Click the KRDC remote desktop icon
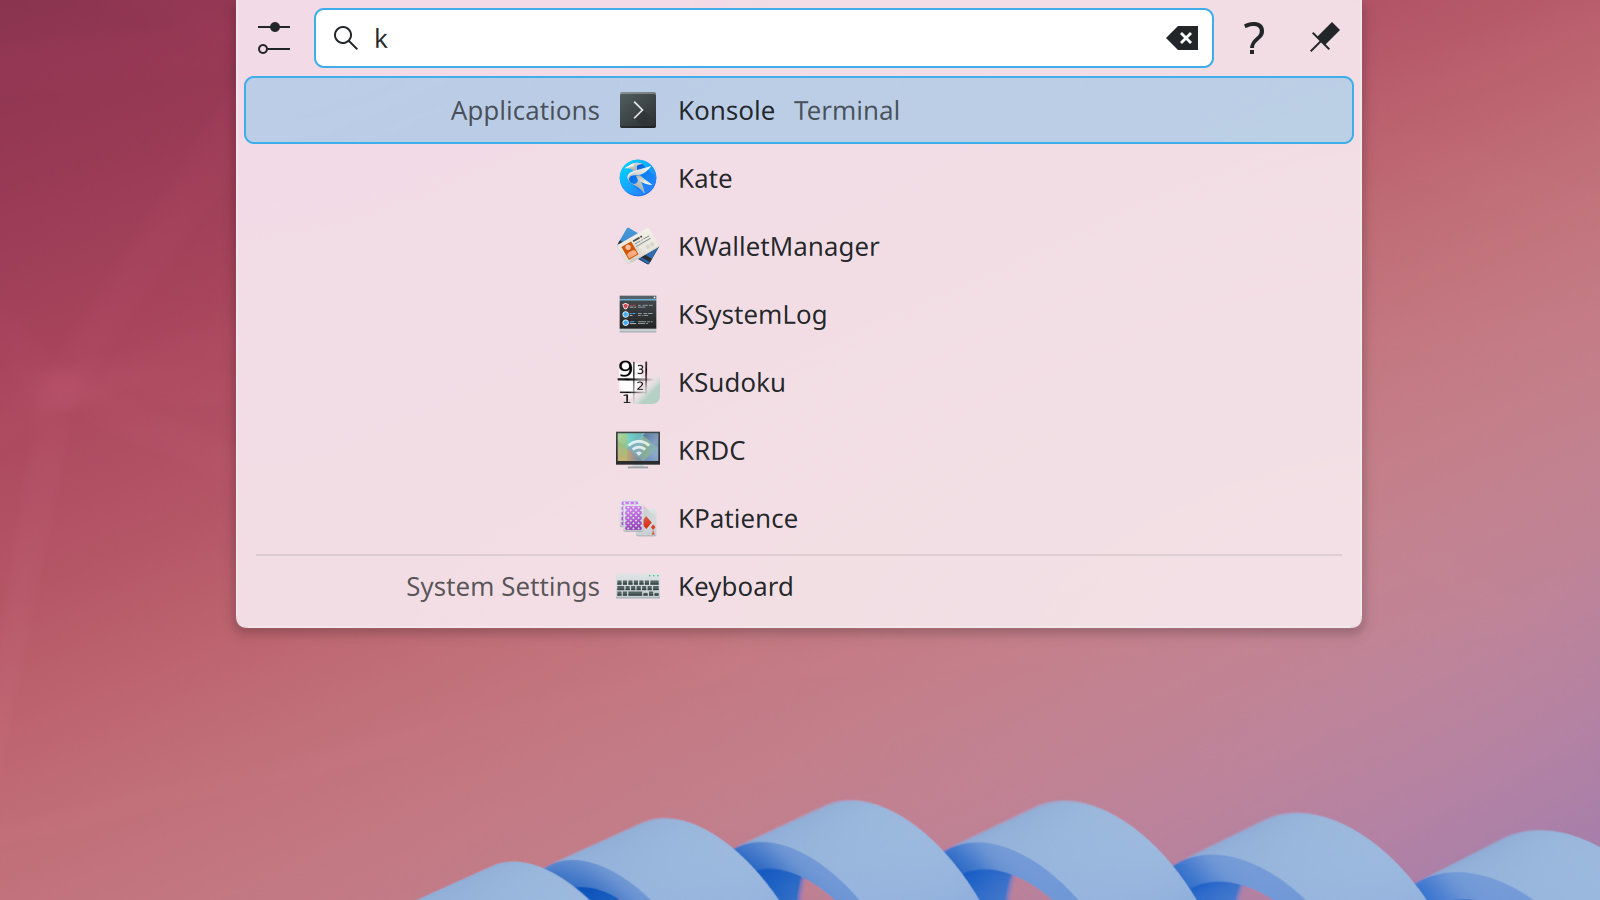This screenshot has width=1600, height=900. tap(638, 450)
